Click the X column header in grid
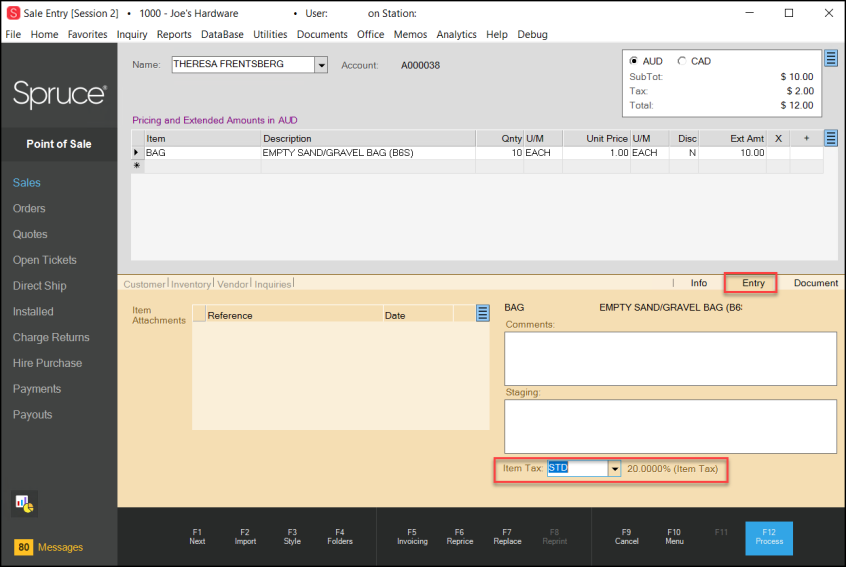This screenshot has width=846, height=567. (778, 138)
